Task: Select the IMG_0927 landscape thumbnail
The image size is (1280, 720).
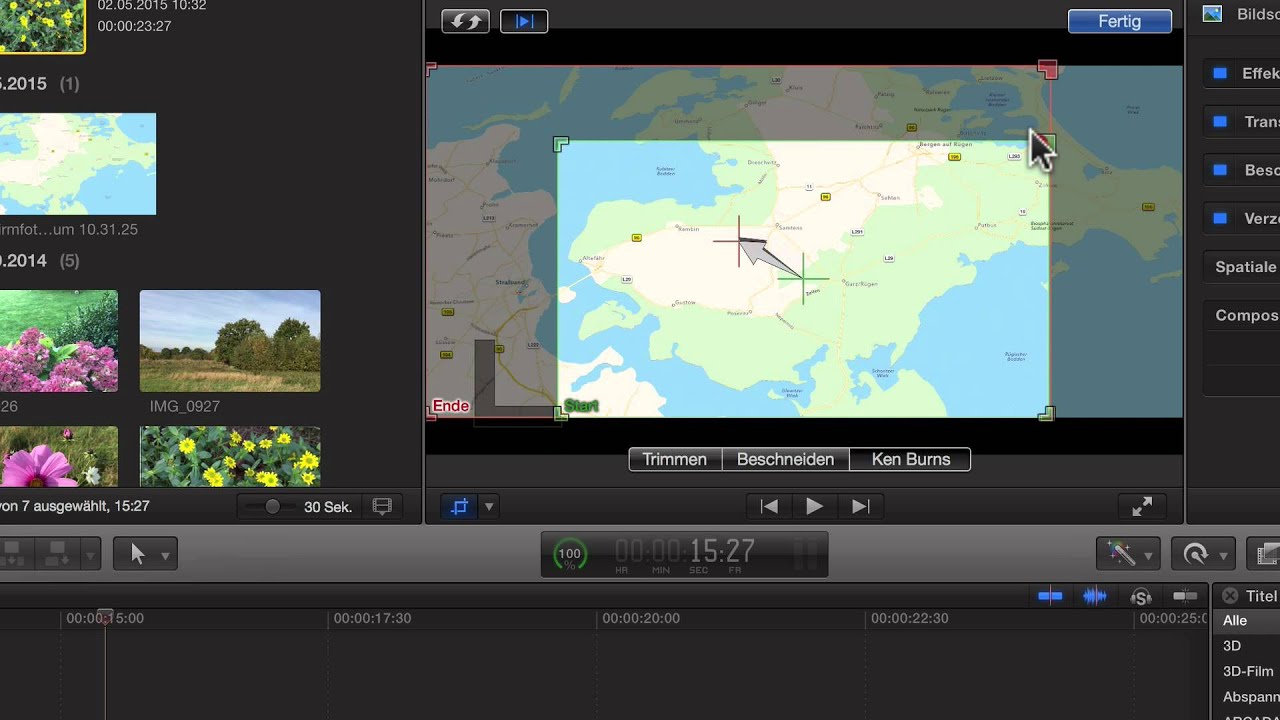Action: point(230,341)
